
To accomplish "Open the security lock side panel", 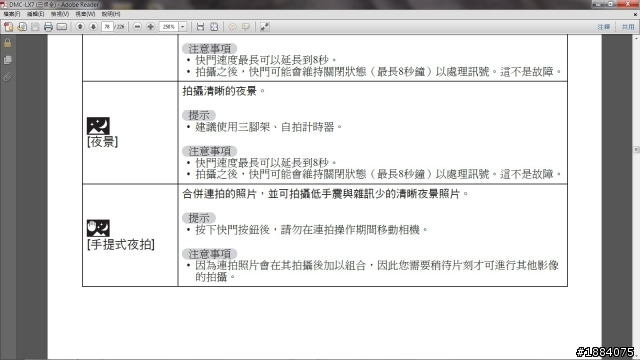I will pos(7,42).
